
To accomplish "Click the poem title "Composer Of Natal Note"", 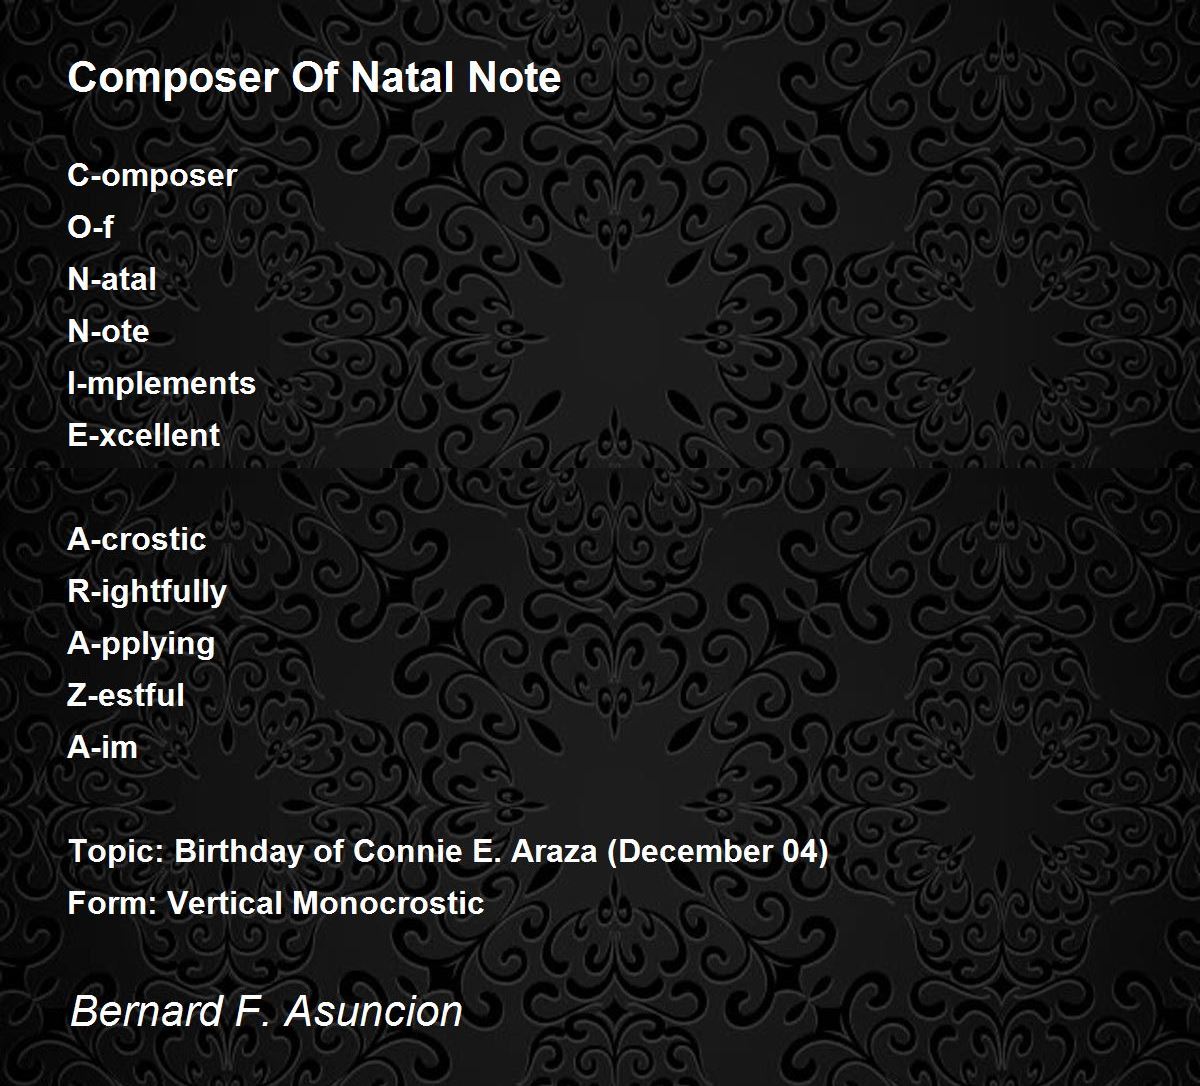I will [x=314, y=78].
